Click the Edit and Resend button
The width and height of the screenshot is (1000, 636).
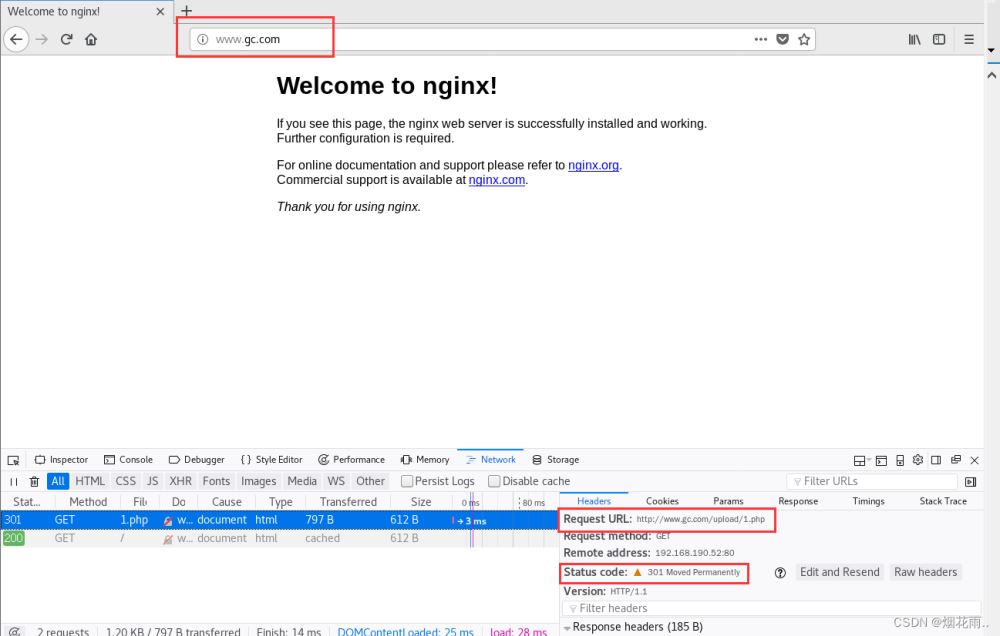(839, 572)
